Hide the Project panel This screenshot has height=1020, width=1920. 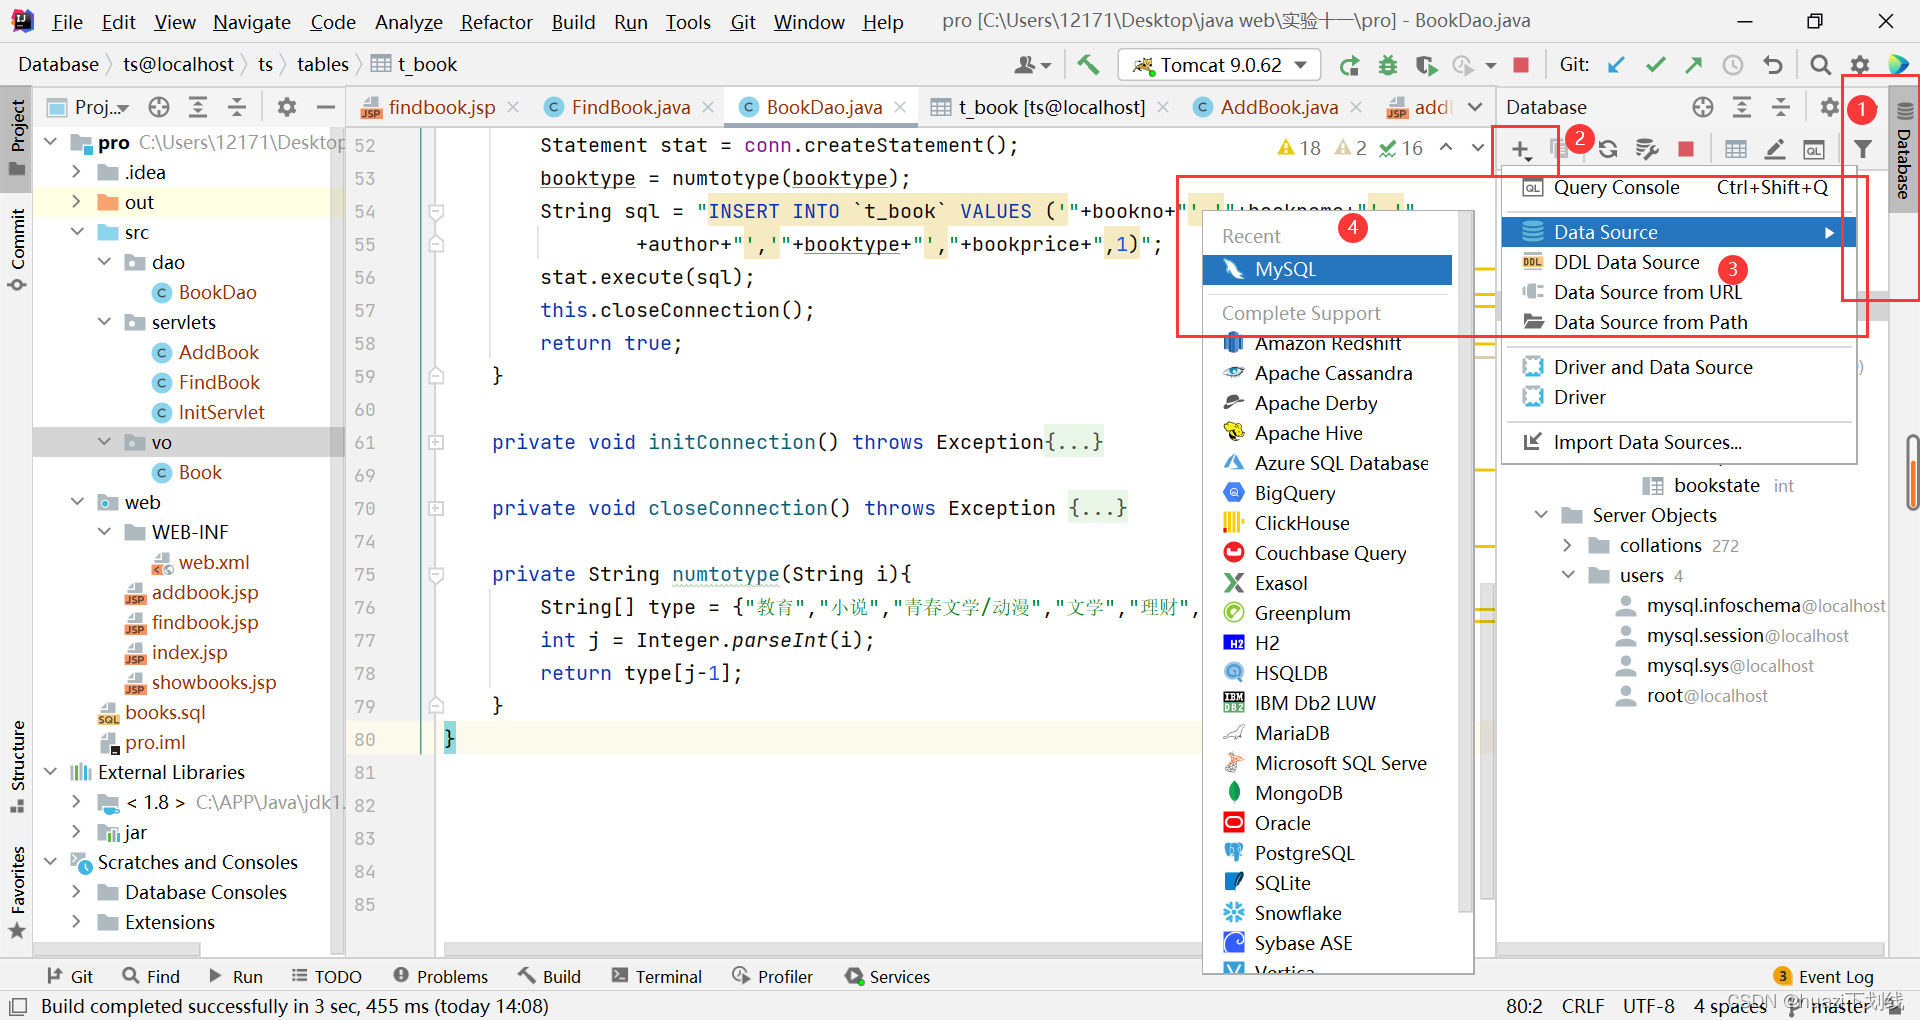(325, 107)
